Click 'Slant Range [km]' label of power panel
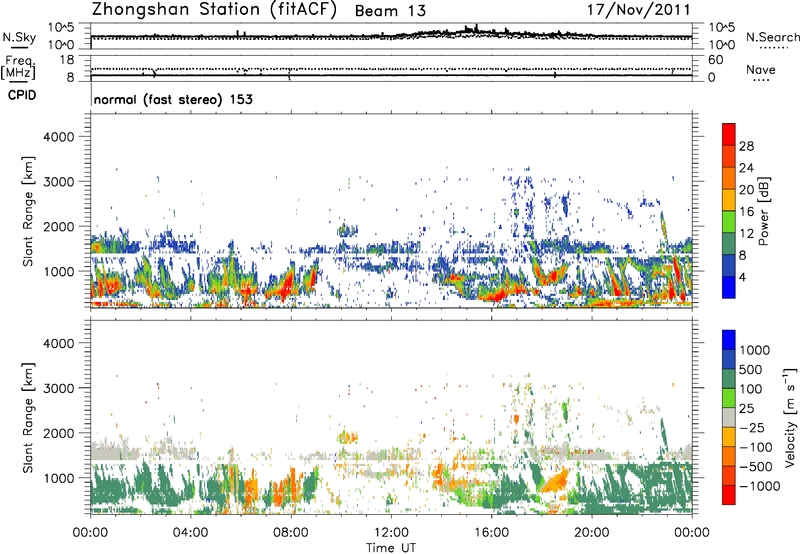800x554 pixels. [x=28, y=211]
